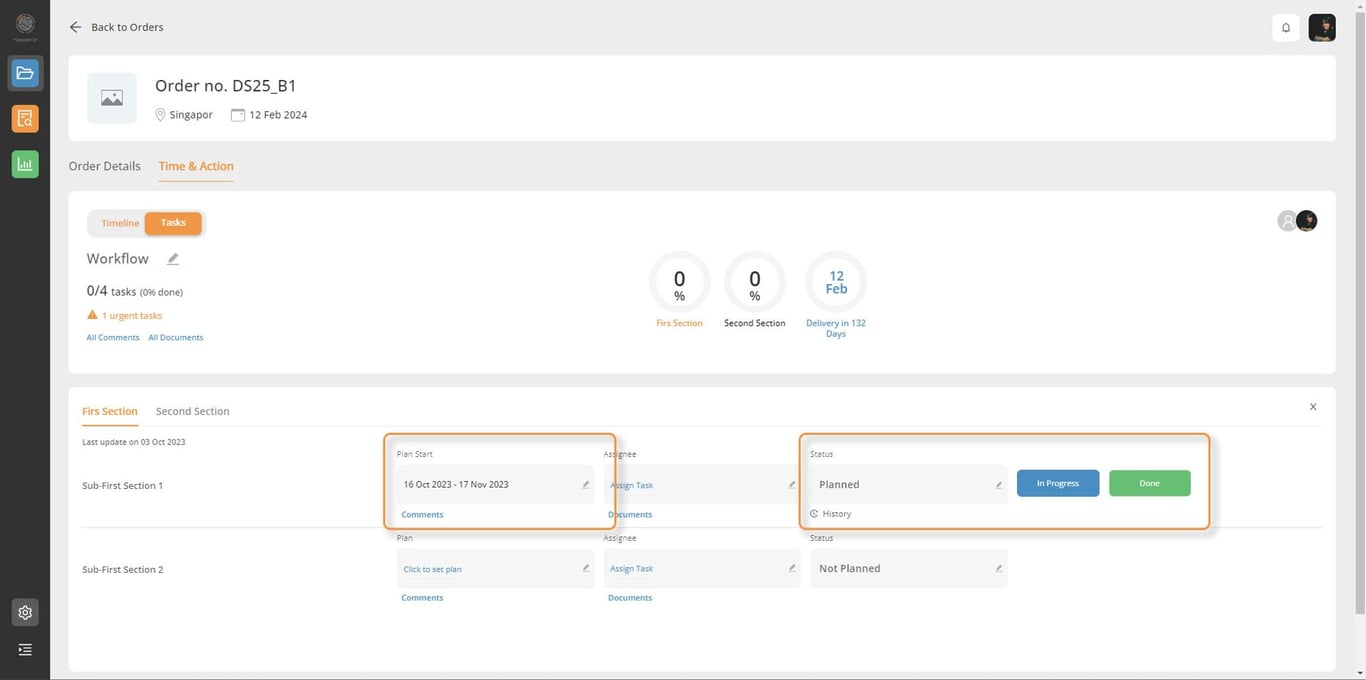Switch to Tasks view
Viewport: 1366px width, 680px height.
(173, 223)
